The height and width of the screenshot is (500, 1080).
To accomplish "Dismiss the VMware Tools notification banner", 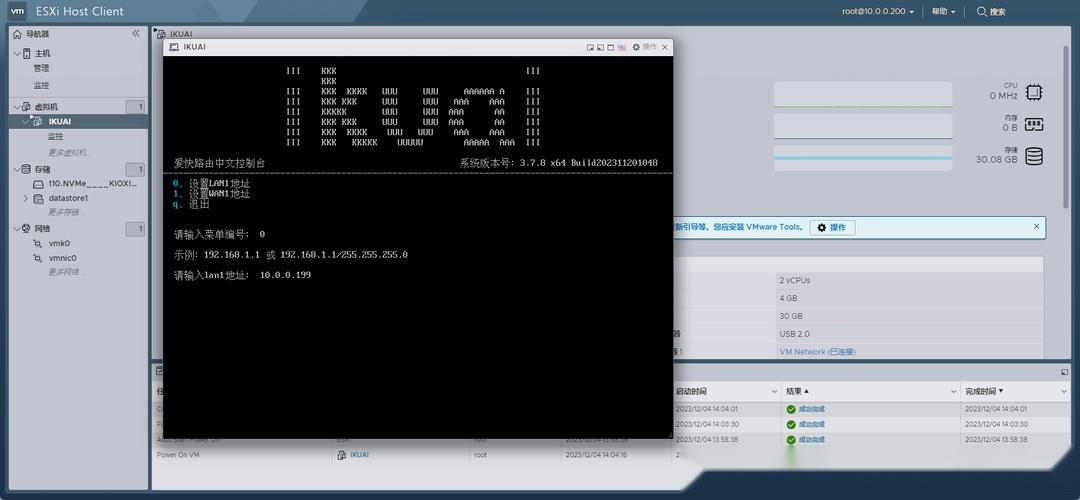I will tap(1037, 226).
